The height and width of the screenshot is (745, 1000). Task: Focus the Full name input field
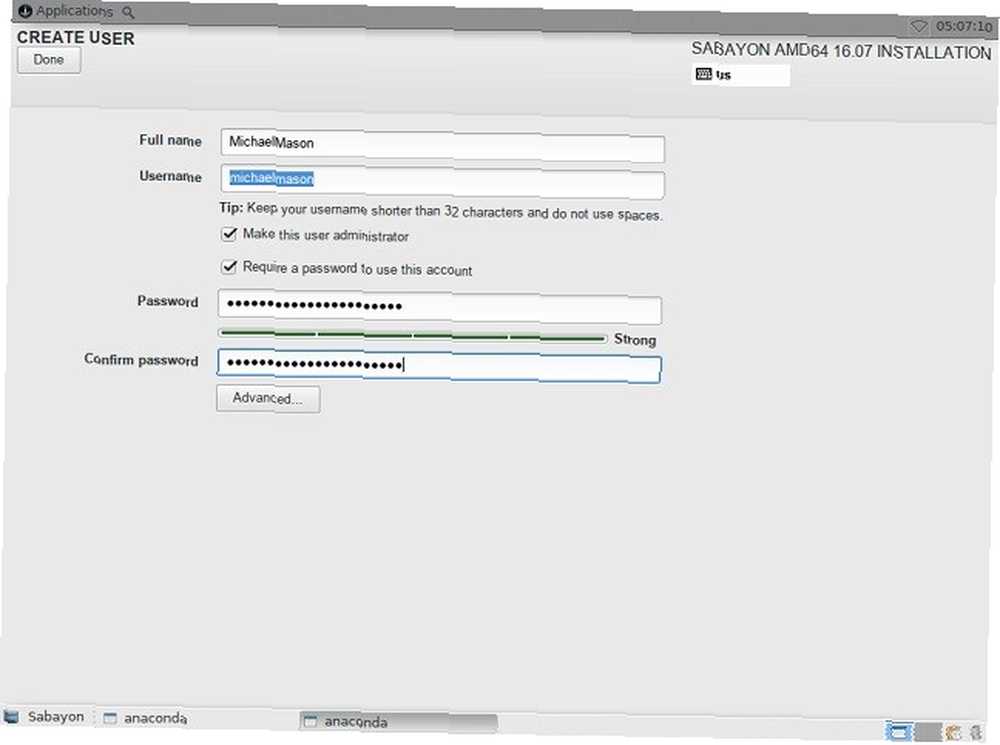pyautogui.click(x=442, y=145)
